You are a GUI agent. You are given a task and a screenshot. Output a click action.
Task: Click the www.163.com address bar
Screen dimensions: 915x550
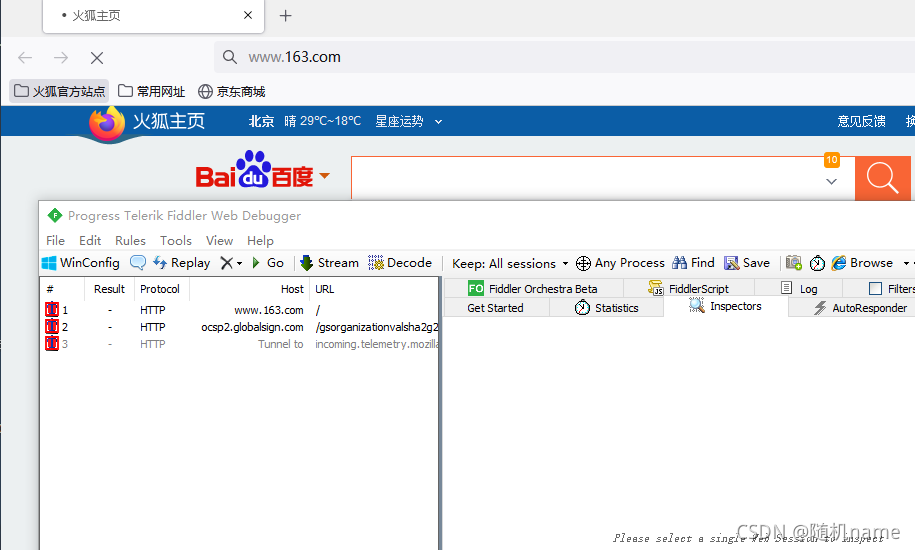[564, 57]
